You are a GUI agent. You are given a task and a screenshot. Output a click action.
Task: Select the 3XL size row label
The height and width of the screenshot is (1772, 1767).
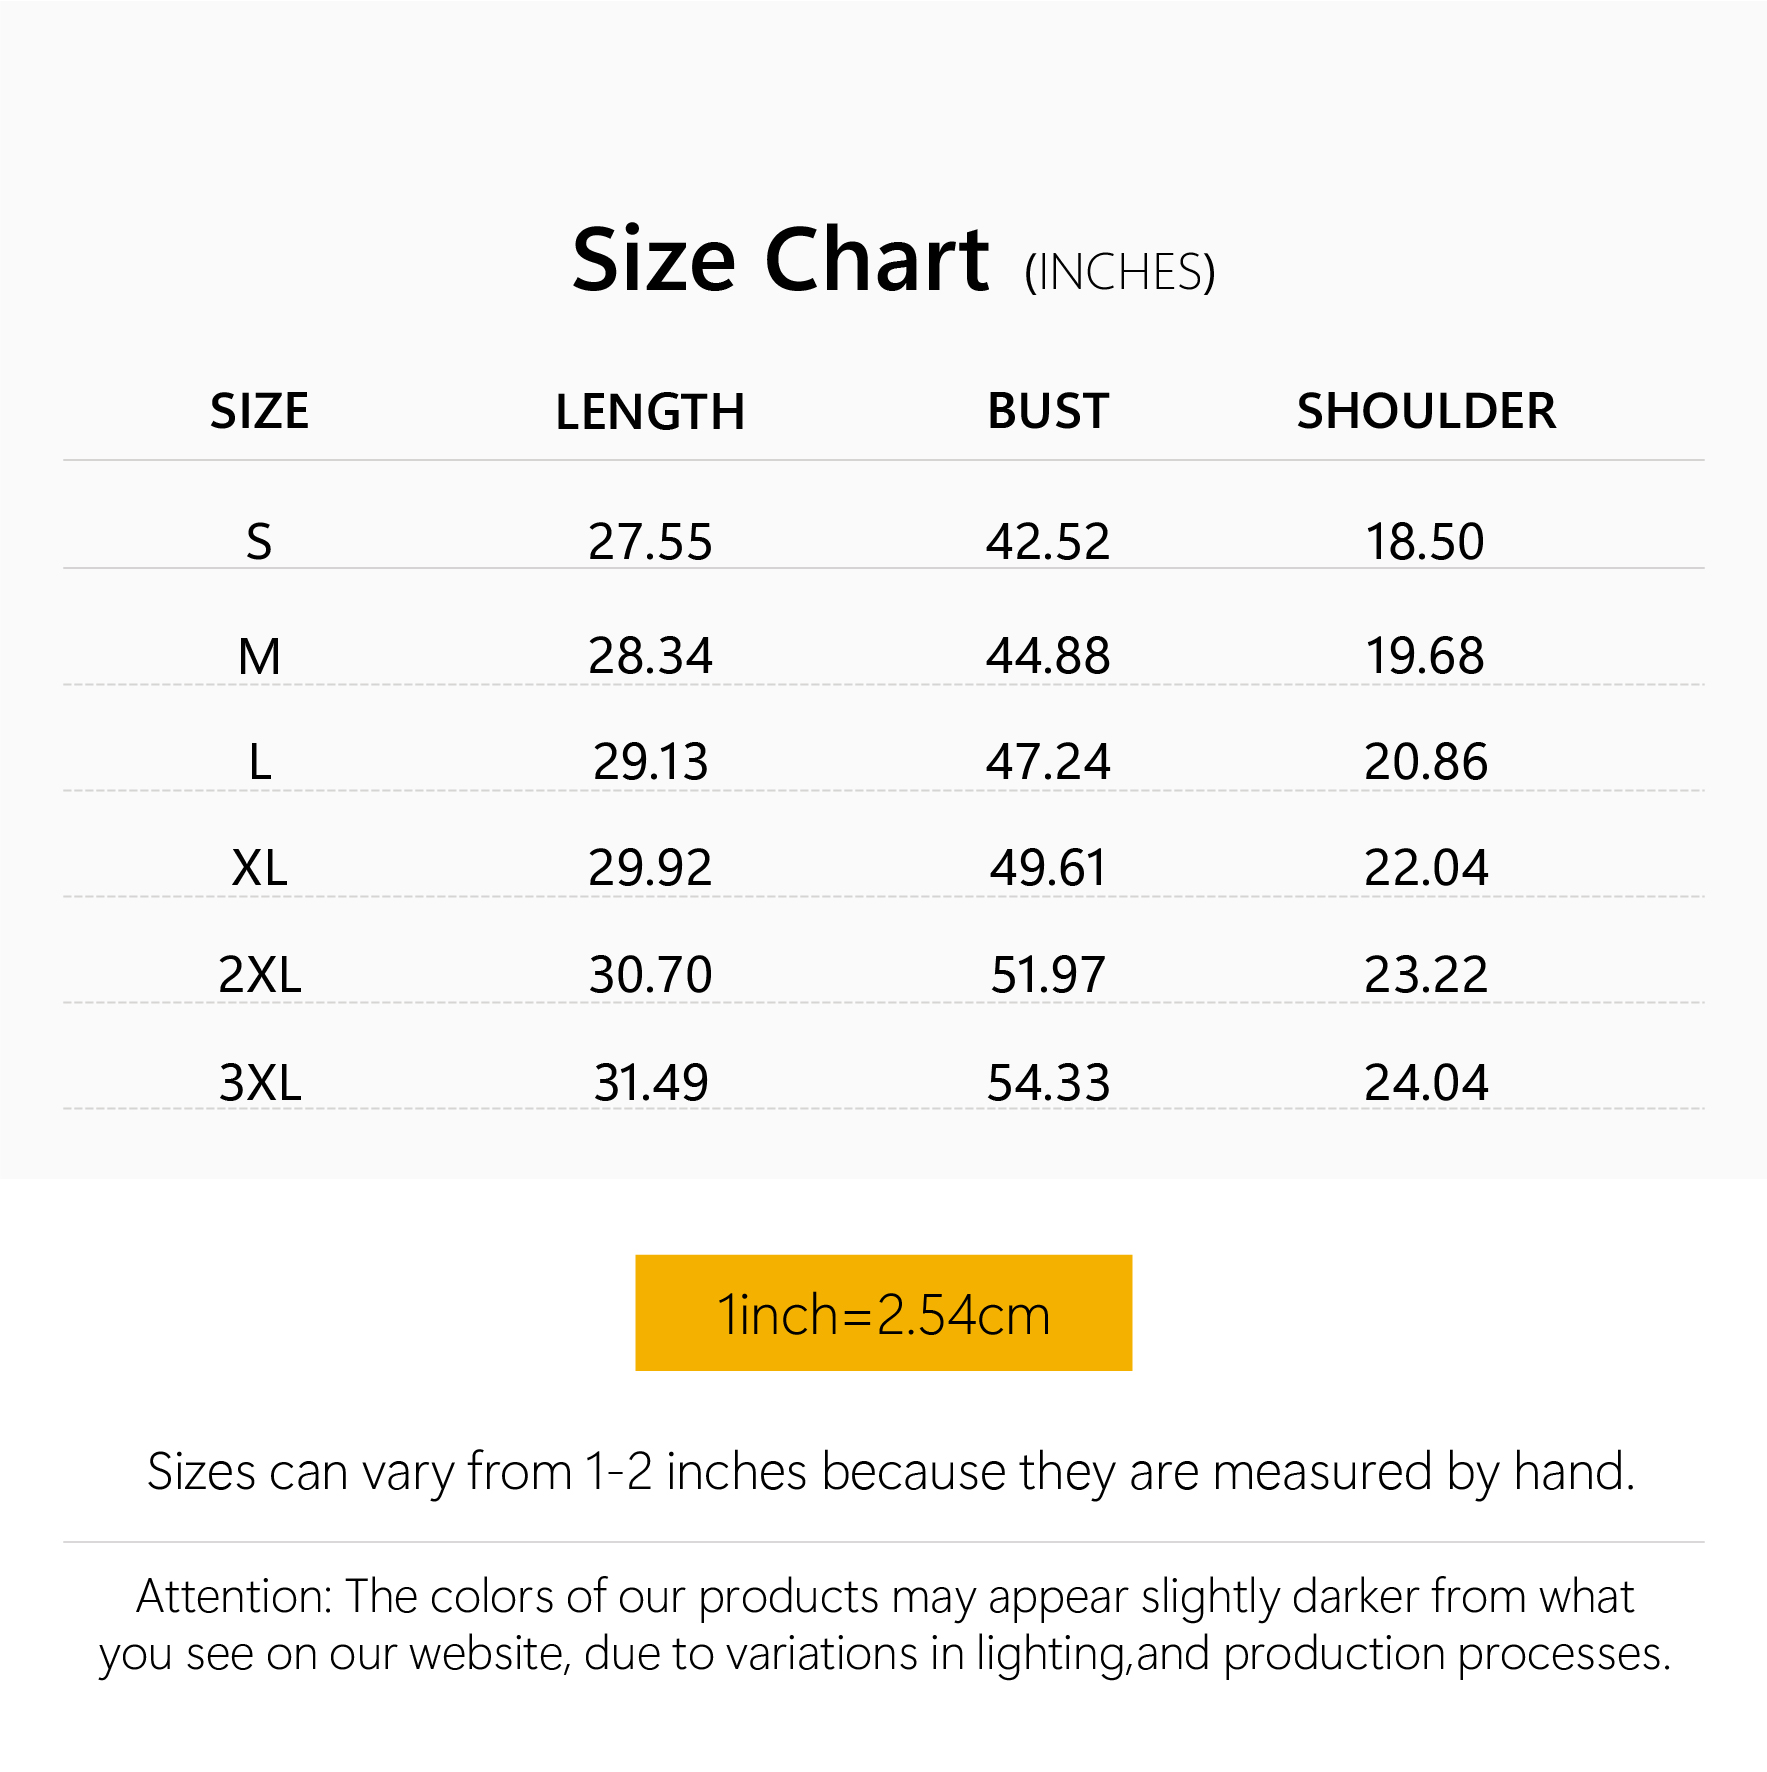(259, 1082)
